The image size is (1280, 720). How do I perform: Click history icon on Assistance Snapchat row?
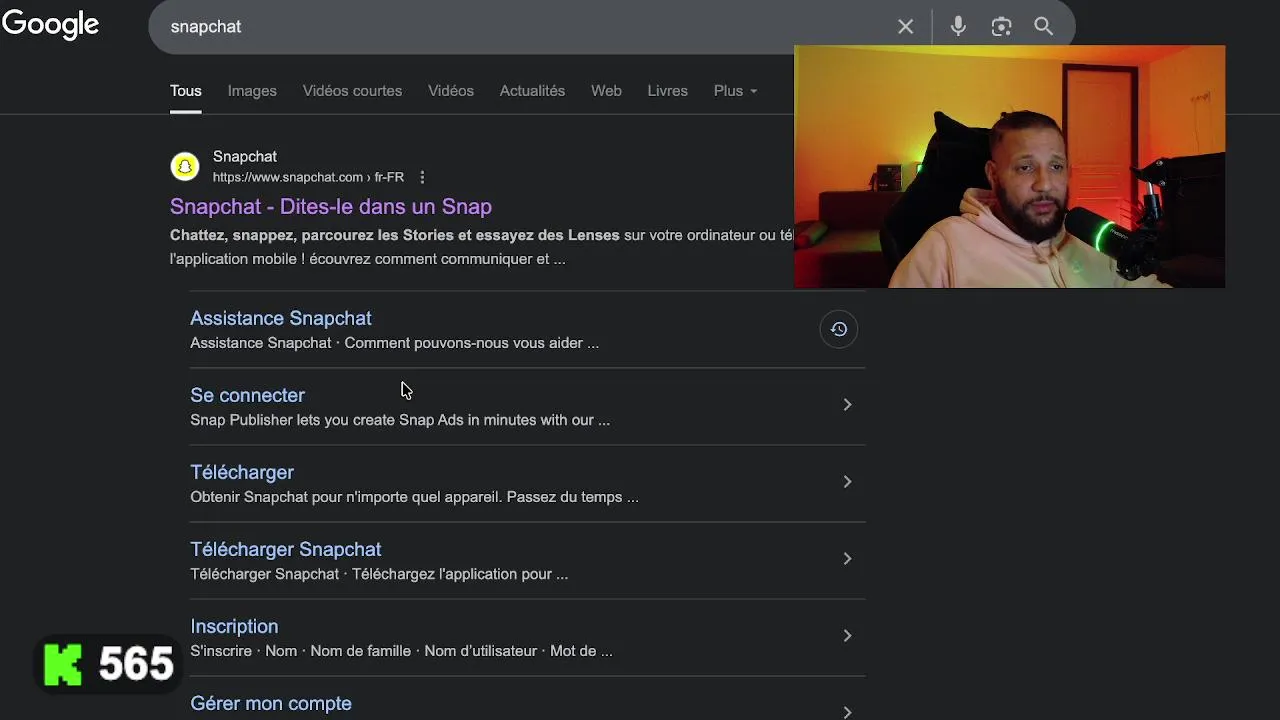[839, 329]
